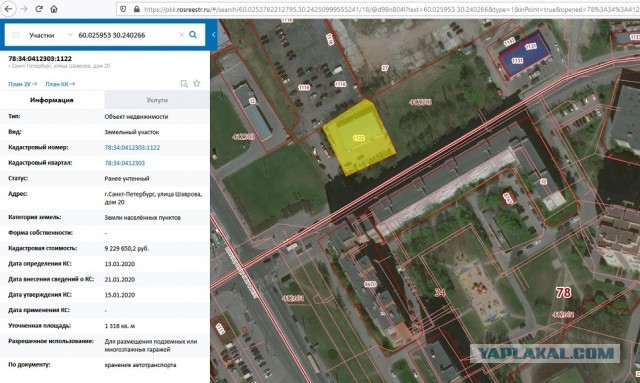Image resolution: width=640 pixels, height=383 pixels.
Task: Select Земельный участок value
Action: click(132, 132)
